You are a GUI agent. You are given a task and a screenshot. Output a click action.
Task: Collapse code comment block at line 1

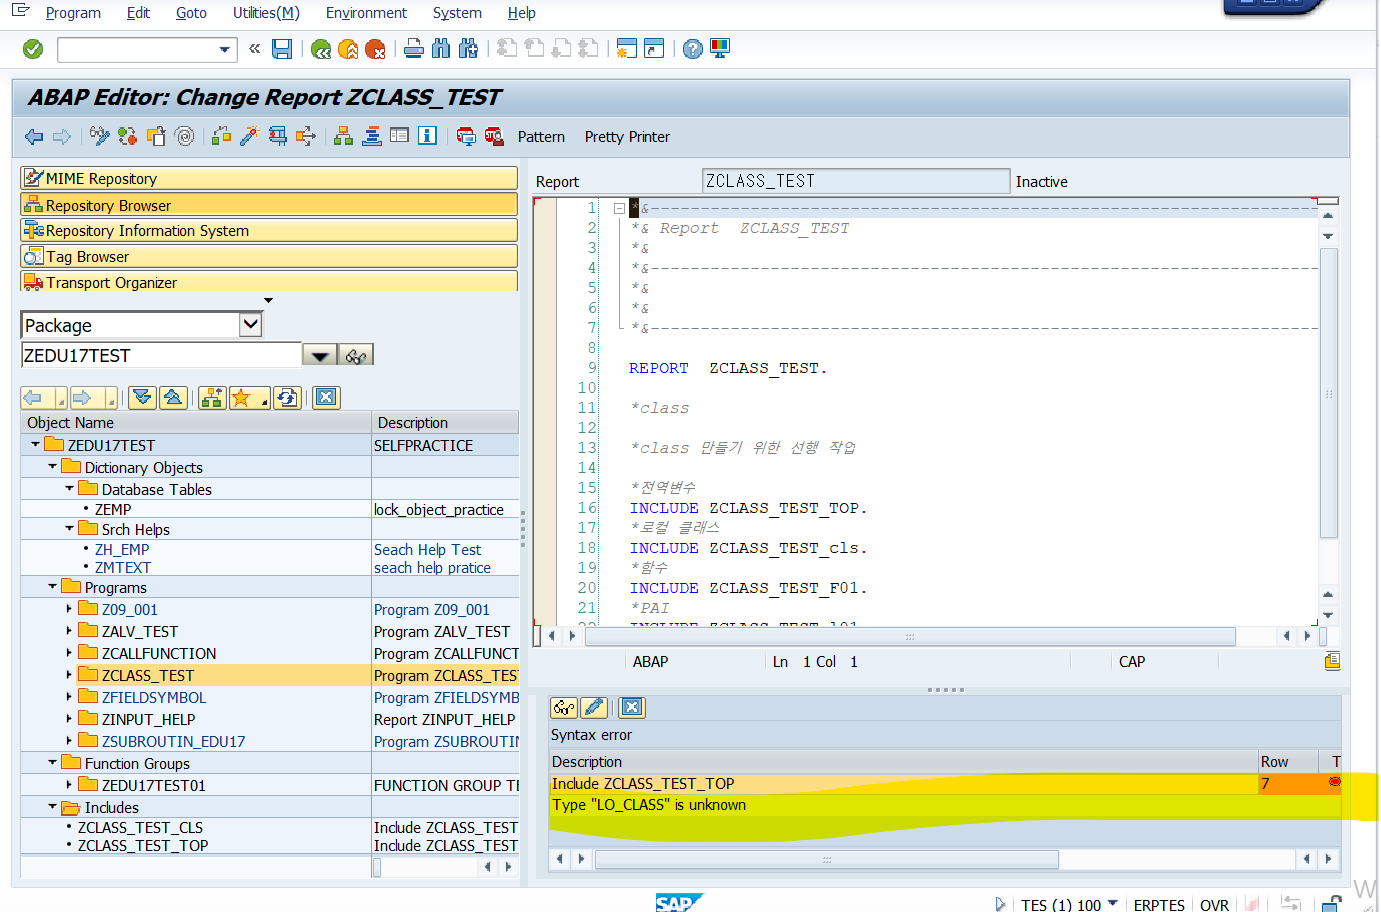tap(620, 208)
